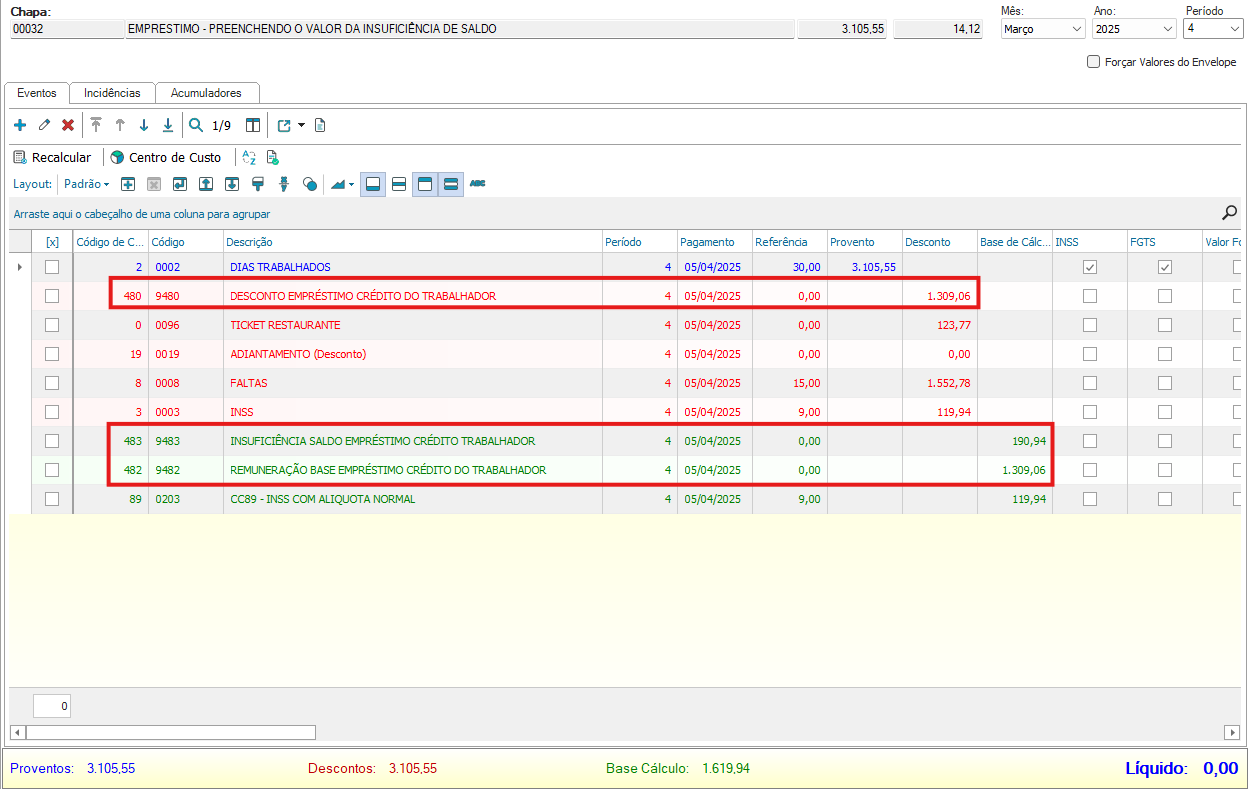Toggle the footer panel layout icon

pos(373,184)
